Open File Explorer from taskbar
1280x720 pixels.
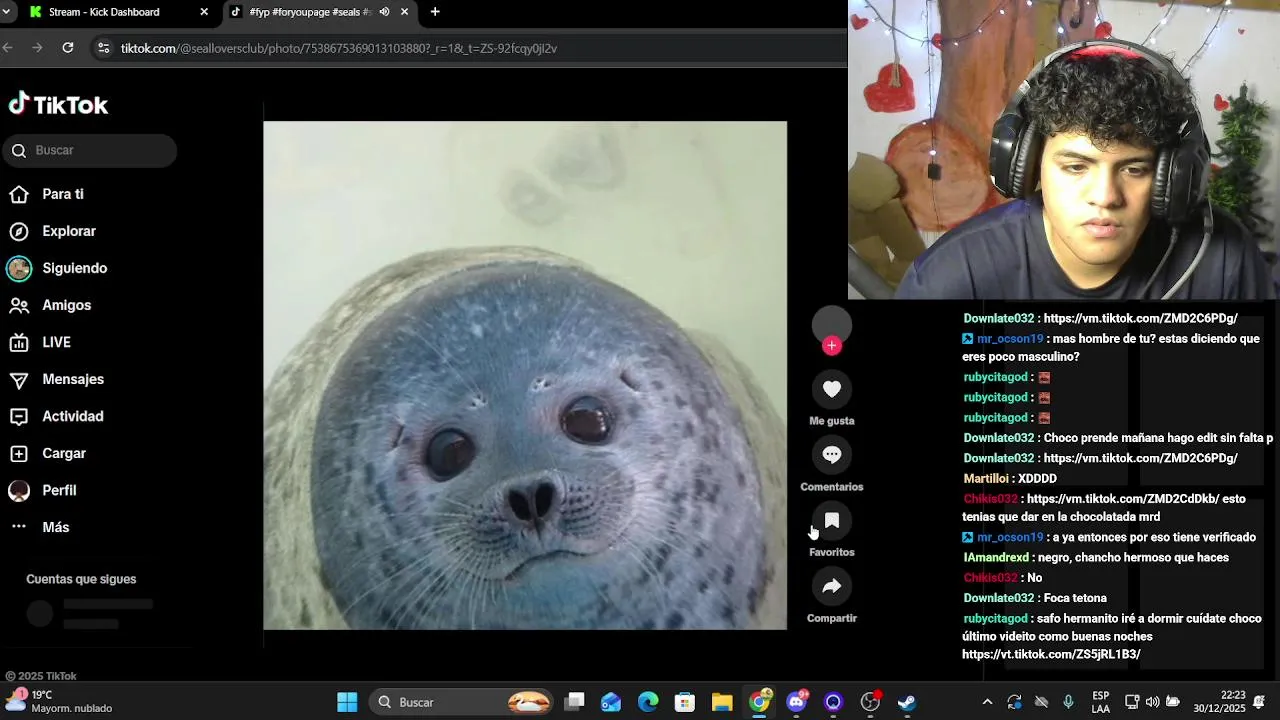pos(722,702)
